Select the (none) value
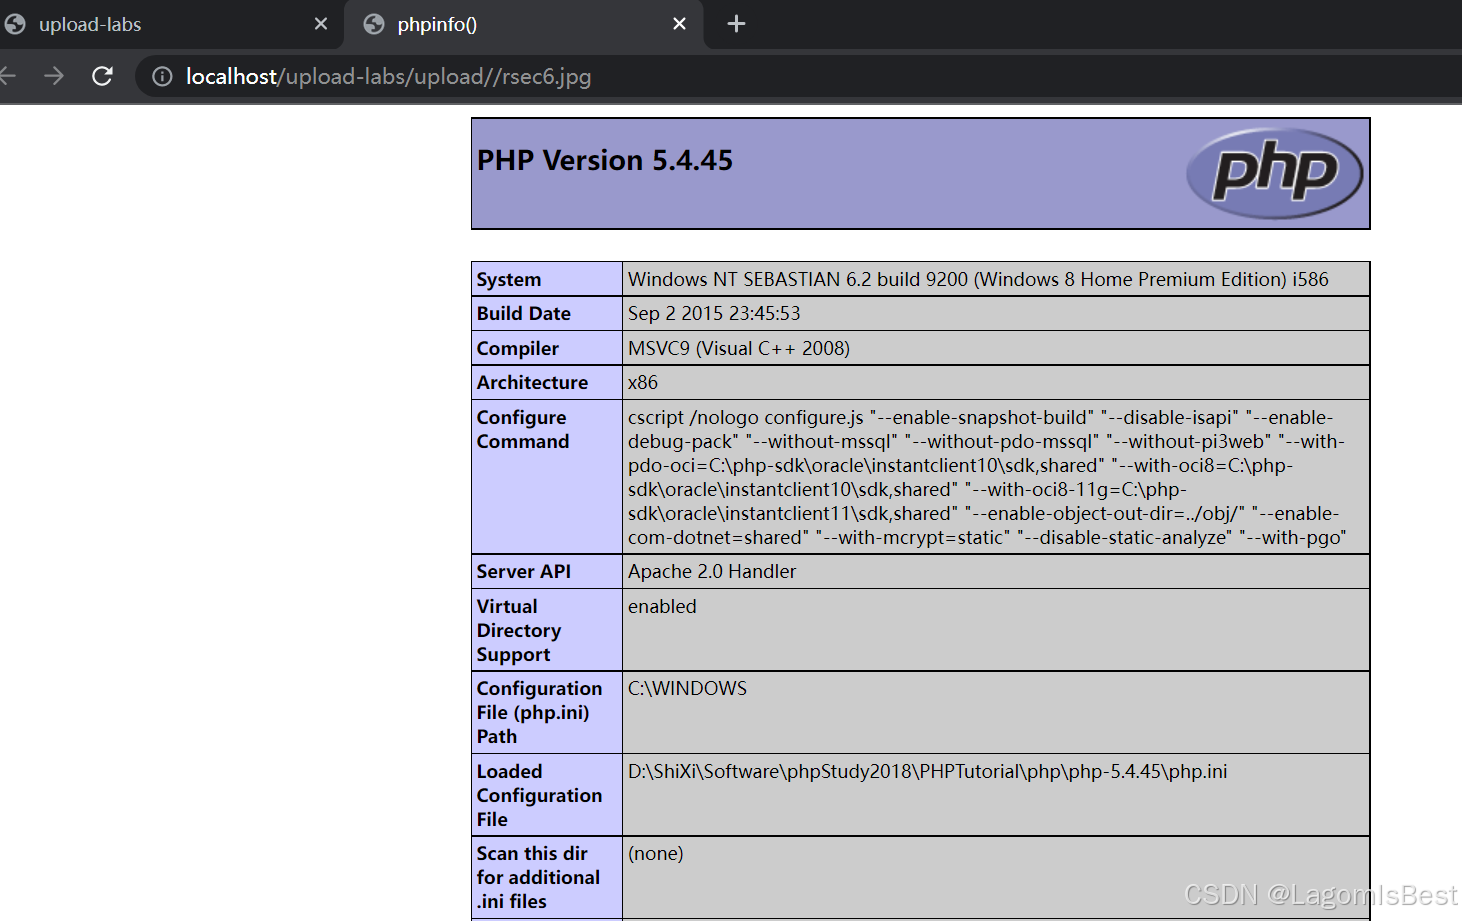The height and width of the screenshot is (921, 1462). coord(656,853)
